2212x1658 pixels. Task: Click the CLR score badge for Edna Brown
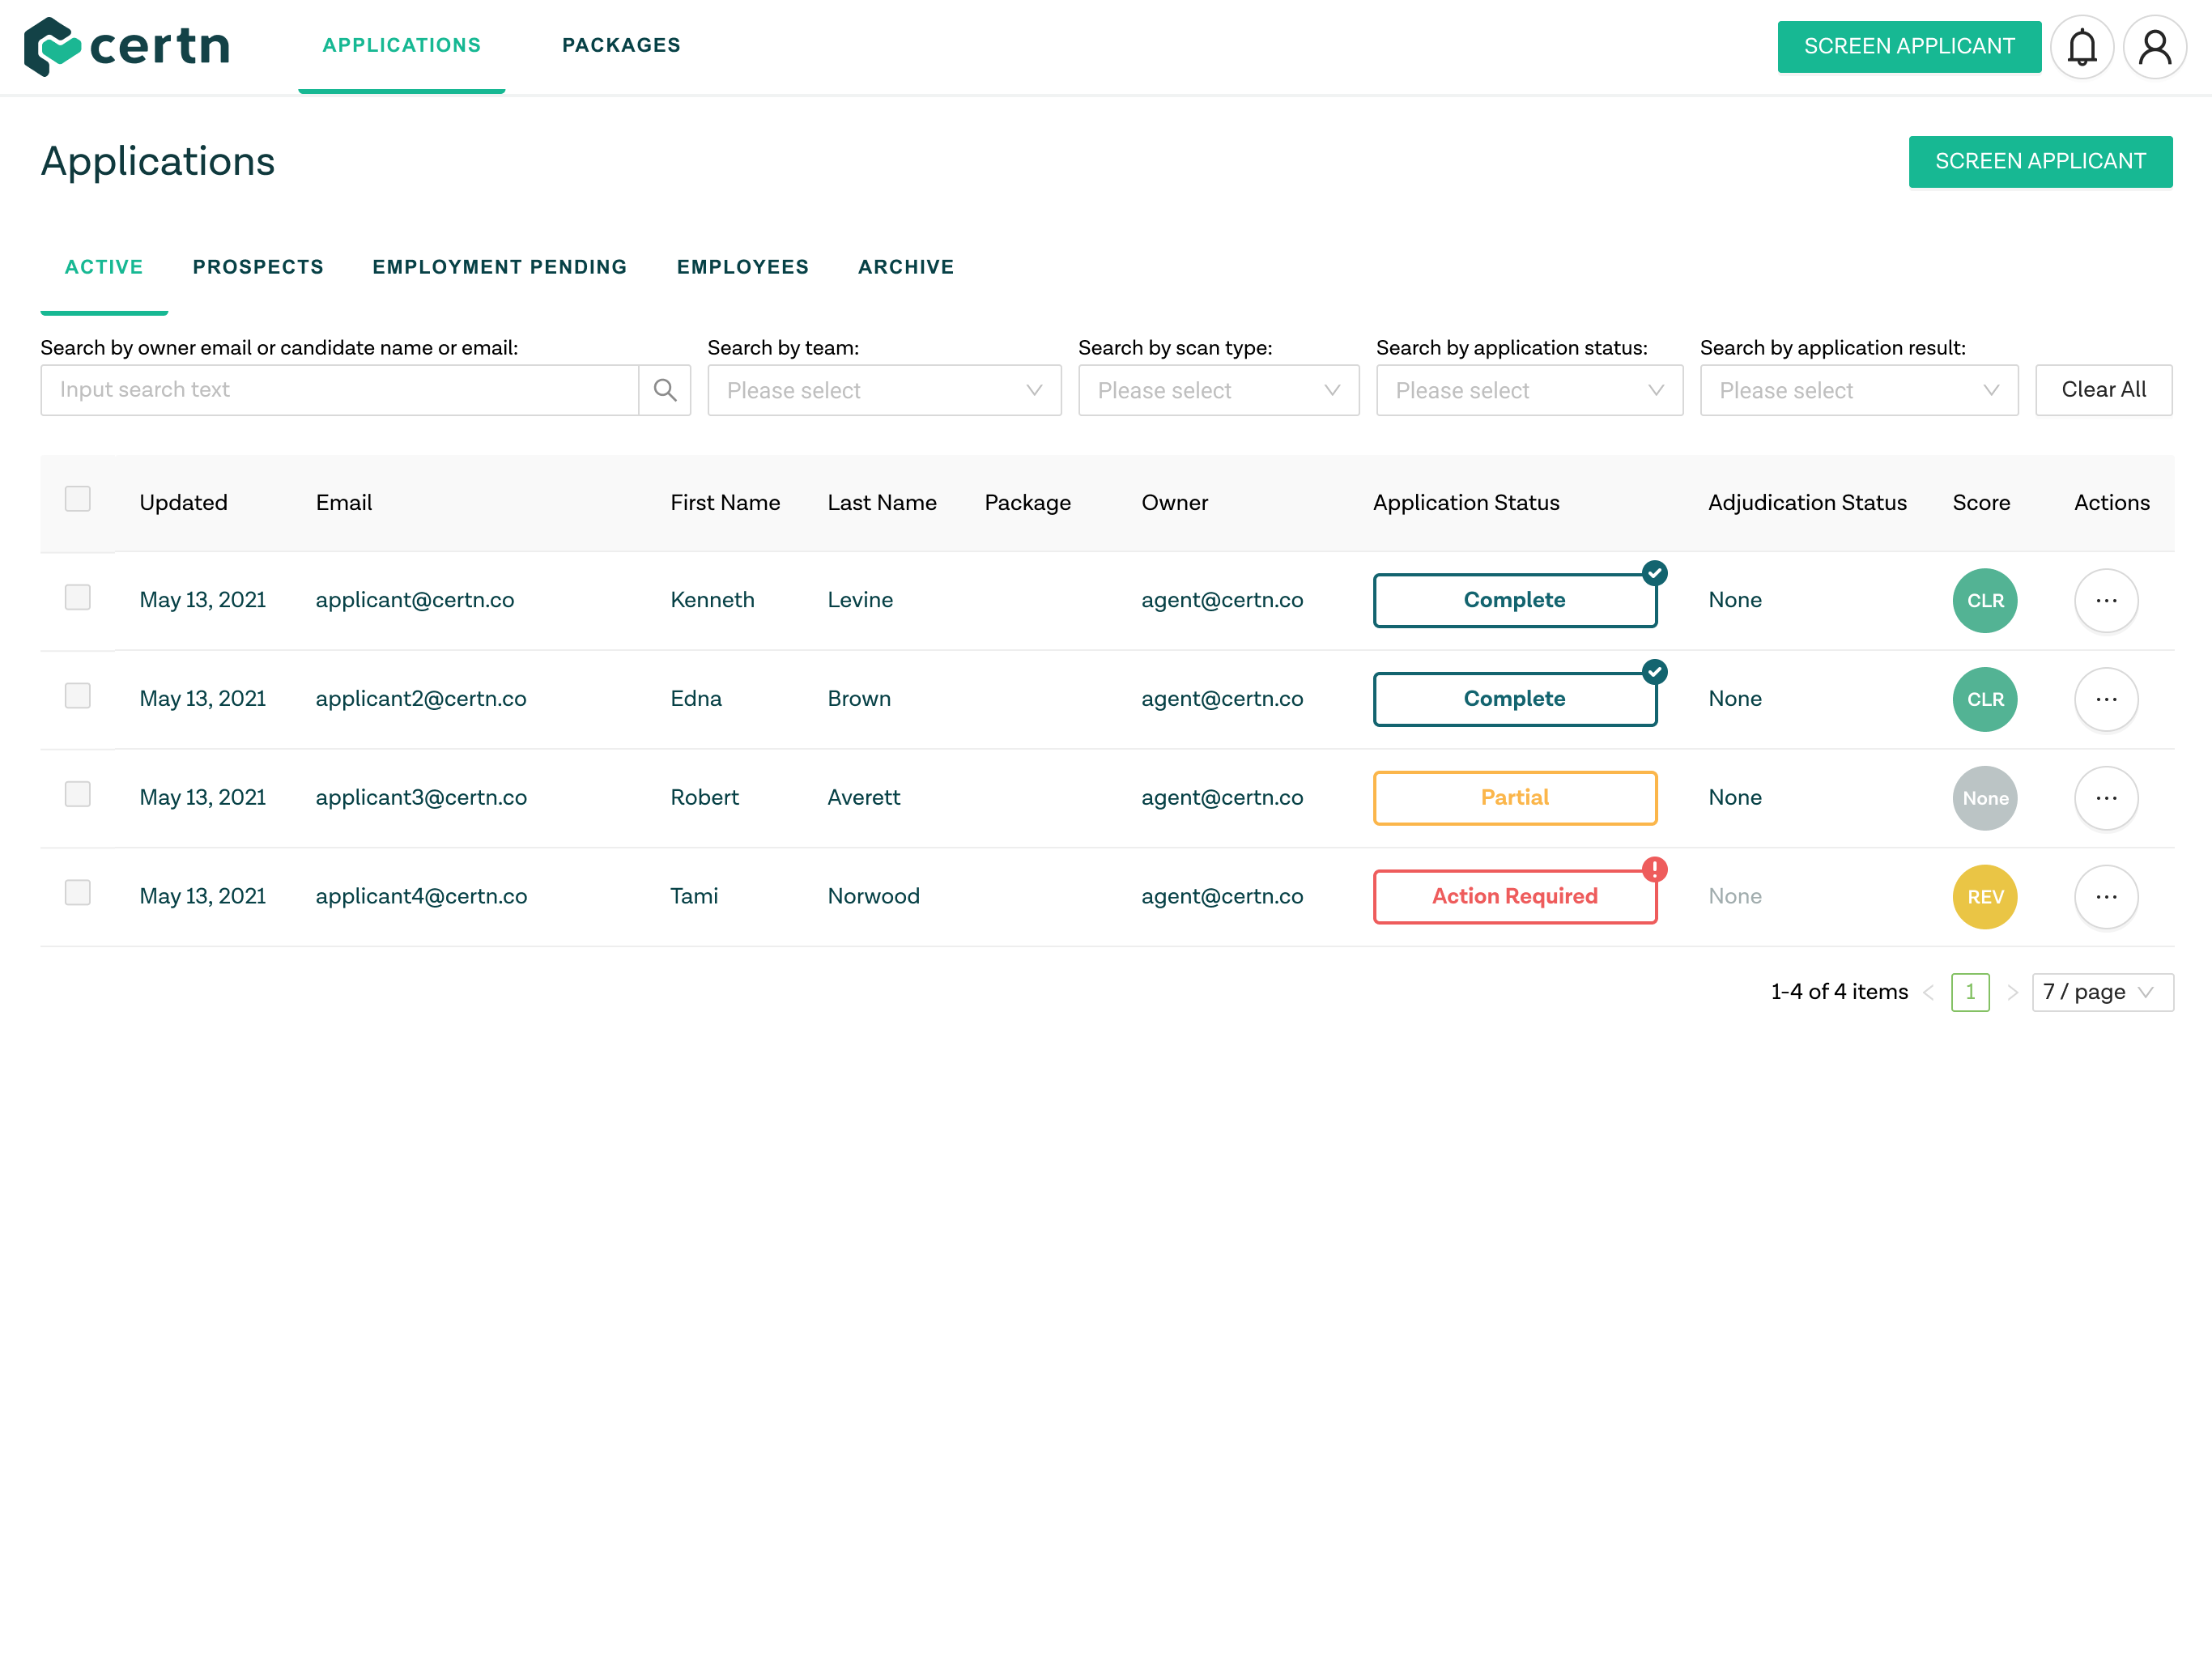[x=1985, y=699]
